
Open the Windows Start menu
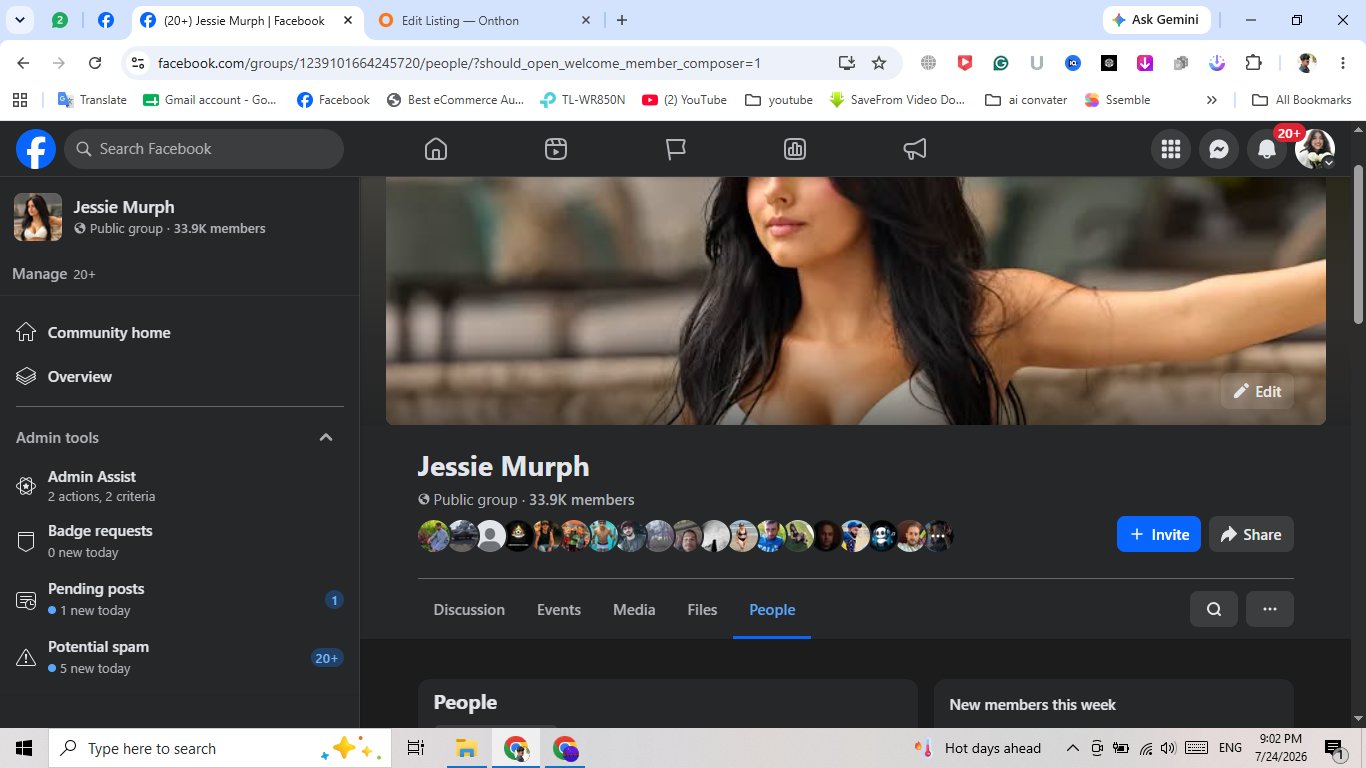(x=24, y=748)
